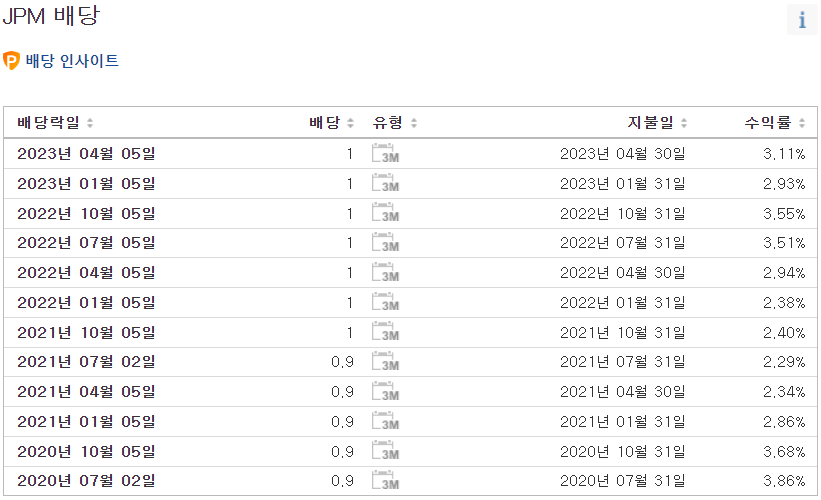The height and width of the screenshot is (500, 821).
Task: Click the payment date 2021년 07월 31일
Action: click(623, 362)
